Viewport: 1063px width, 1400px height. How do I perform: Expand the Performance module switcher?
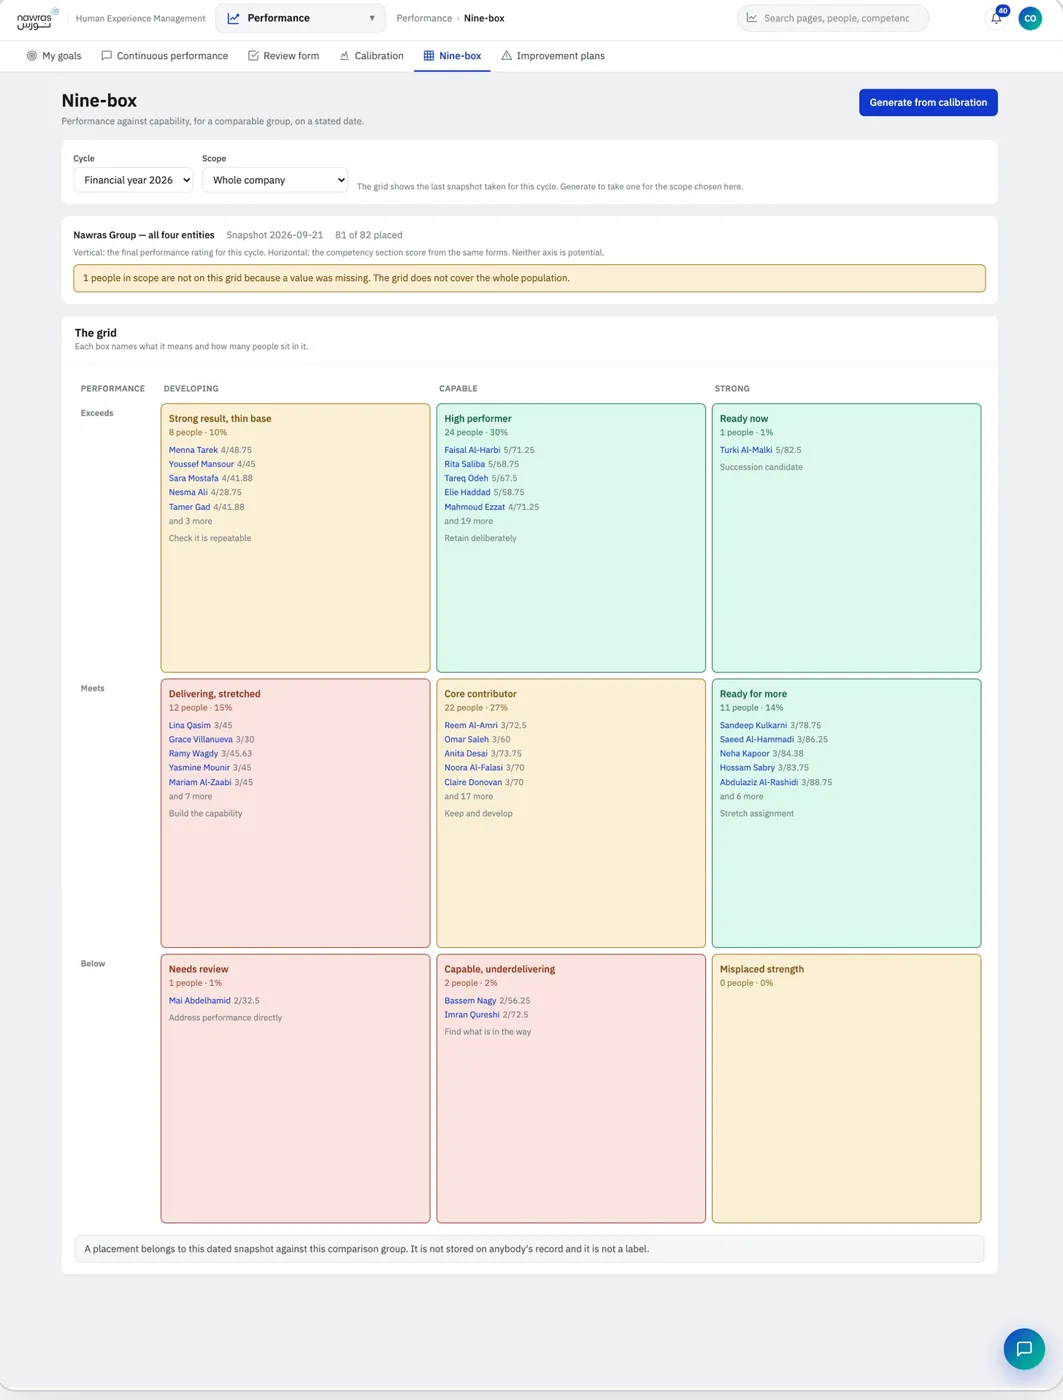301,18
